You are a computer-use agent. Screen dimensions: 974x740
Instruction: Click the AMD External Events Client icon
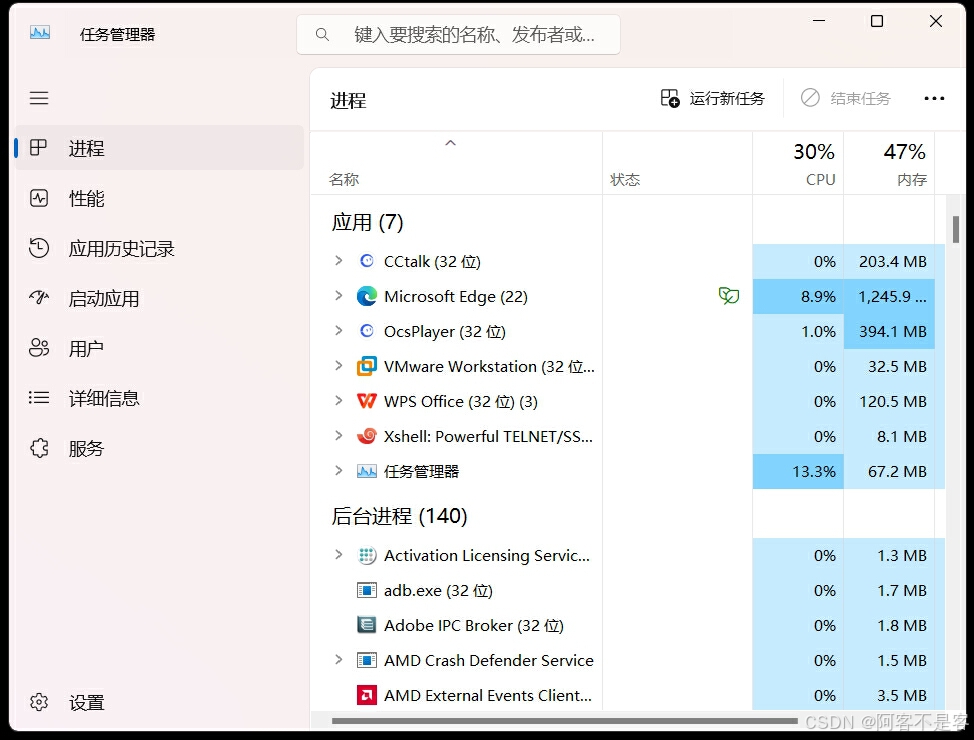coord(366,695)
